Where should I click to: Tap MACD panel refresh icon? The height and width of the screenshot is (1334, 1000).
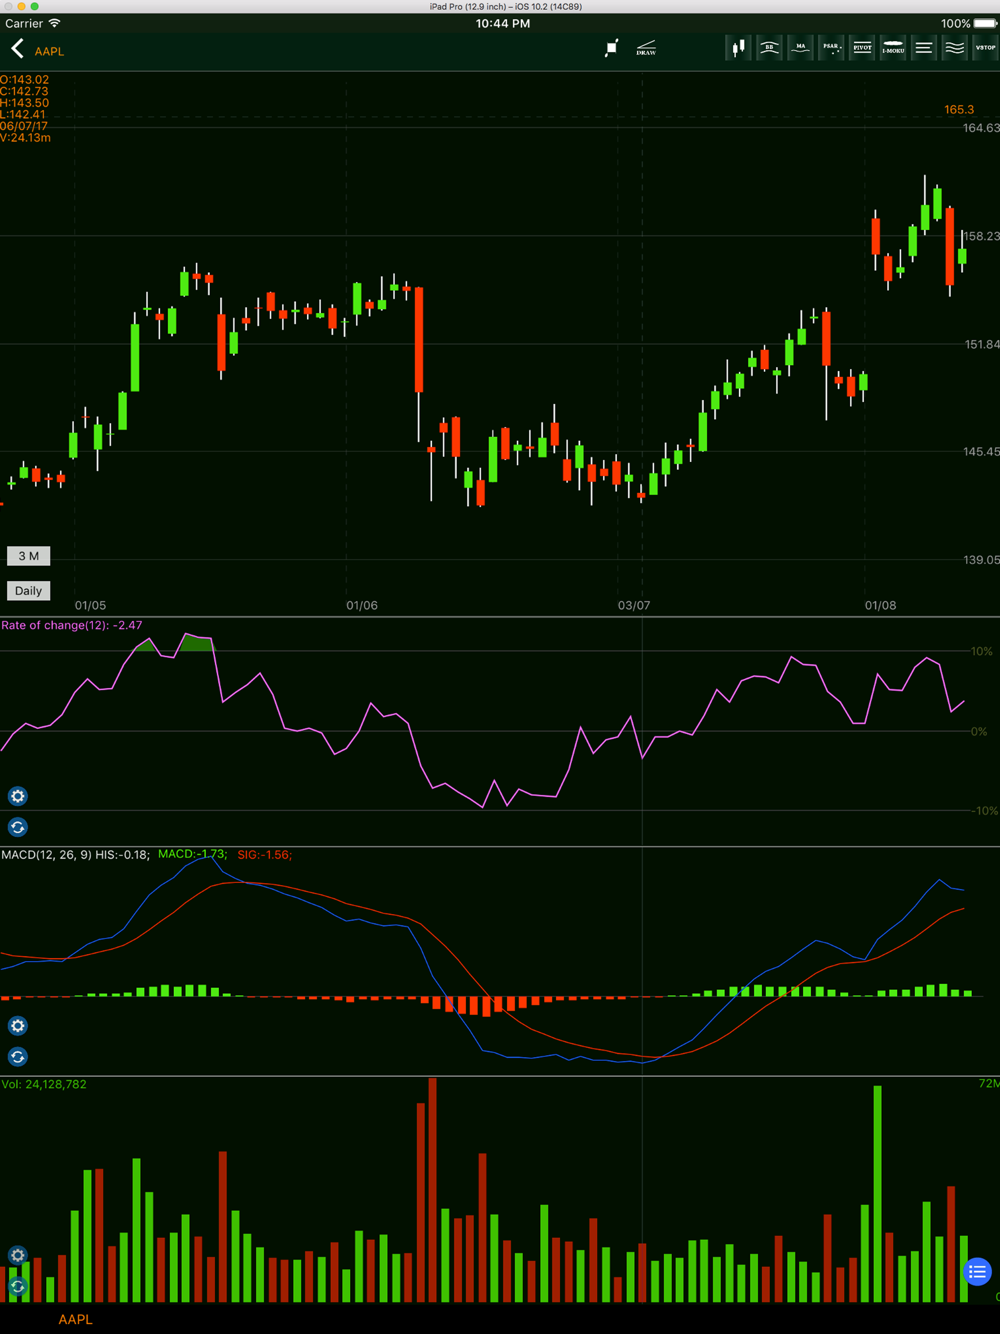(x=18, y=1057)
